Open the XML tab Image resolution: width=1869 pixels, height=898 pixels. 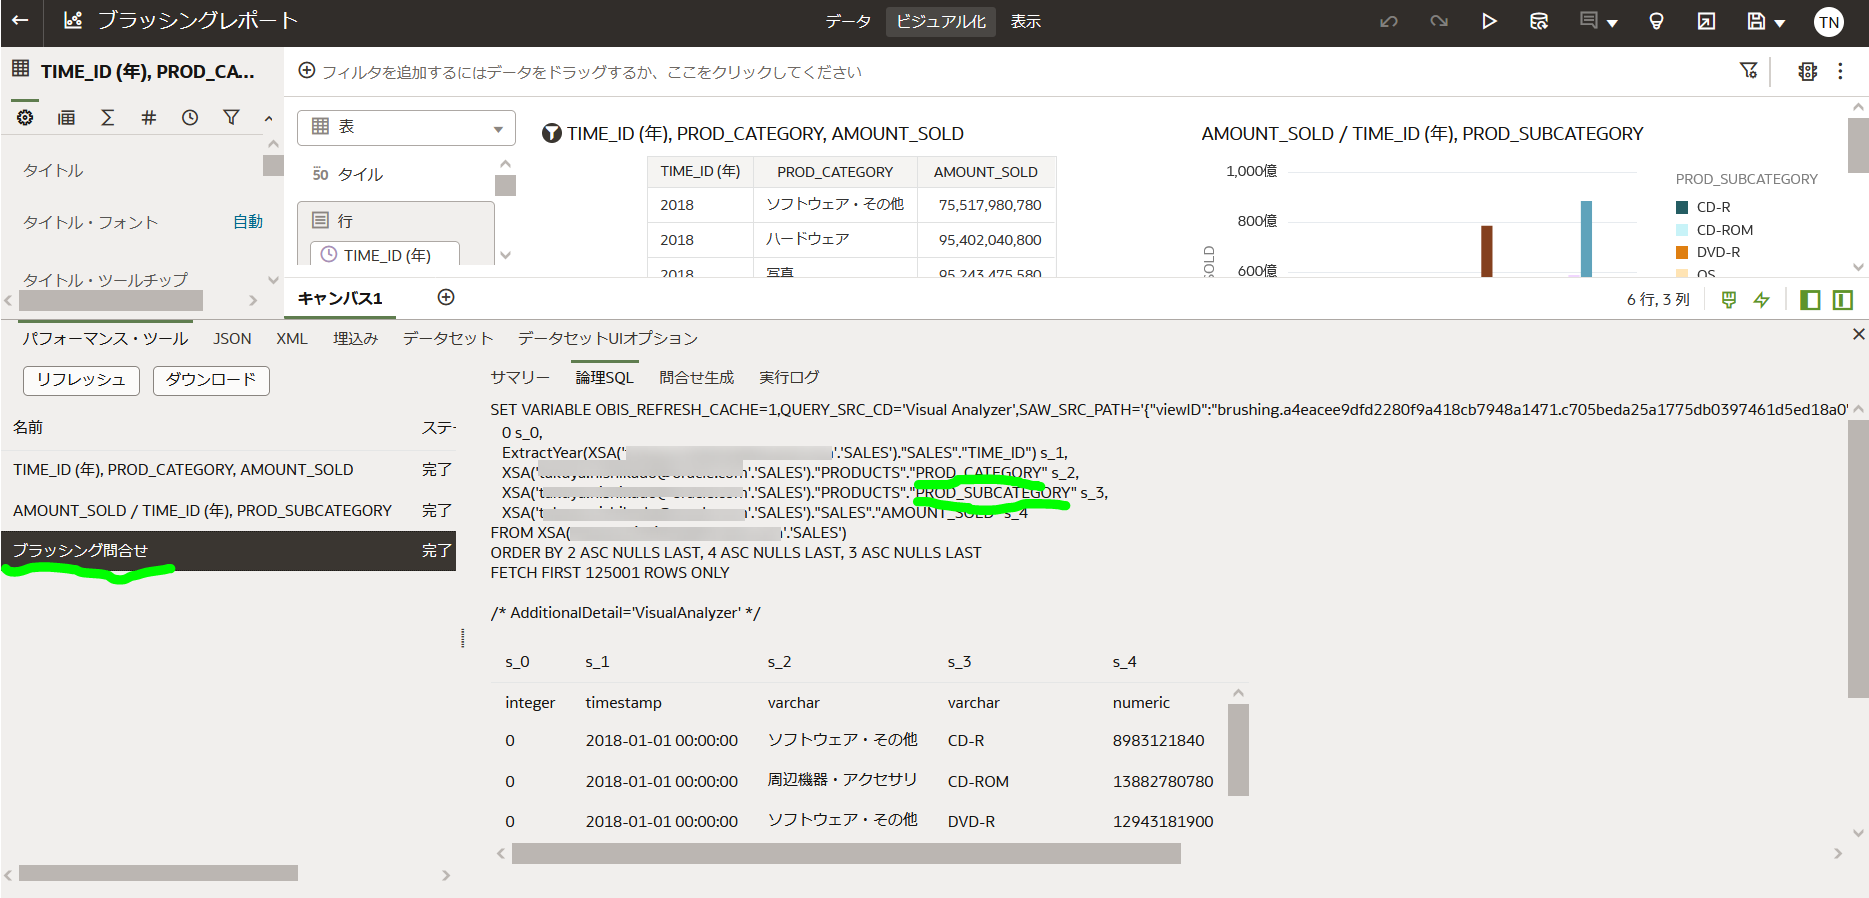coord(292,338)
